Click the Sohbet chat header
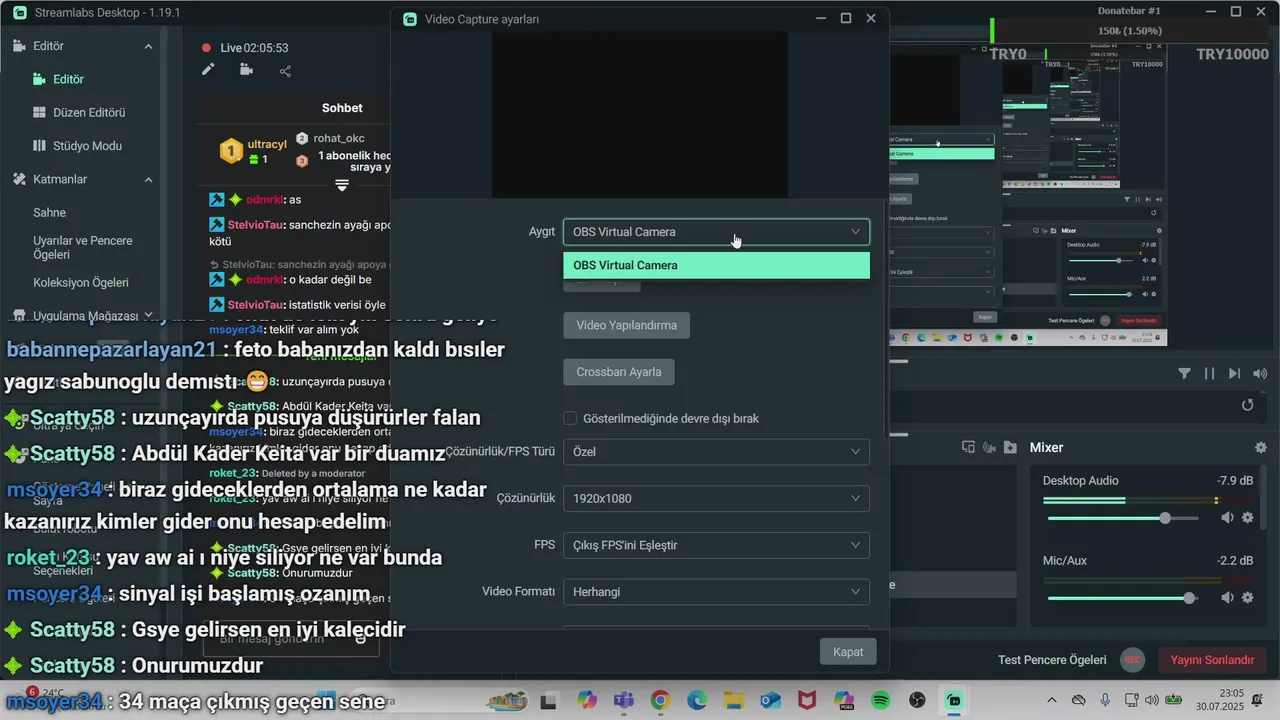This screenshot has width=1280, height=720. (x=342, y=108)
